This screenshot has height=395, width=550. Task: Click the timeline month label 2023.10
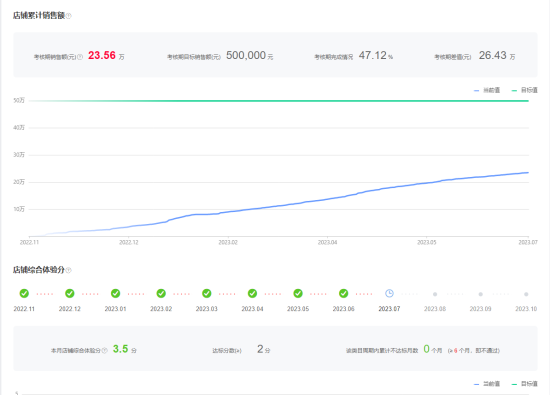coord(526,309)
